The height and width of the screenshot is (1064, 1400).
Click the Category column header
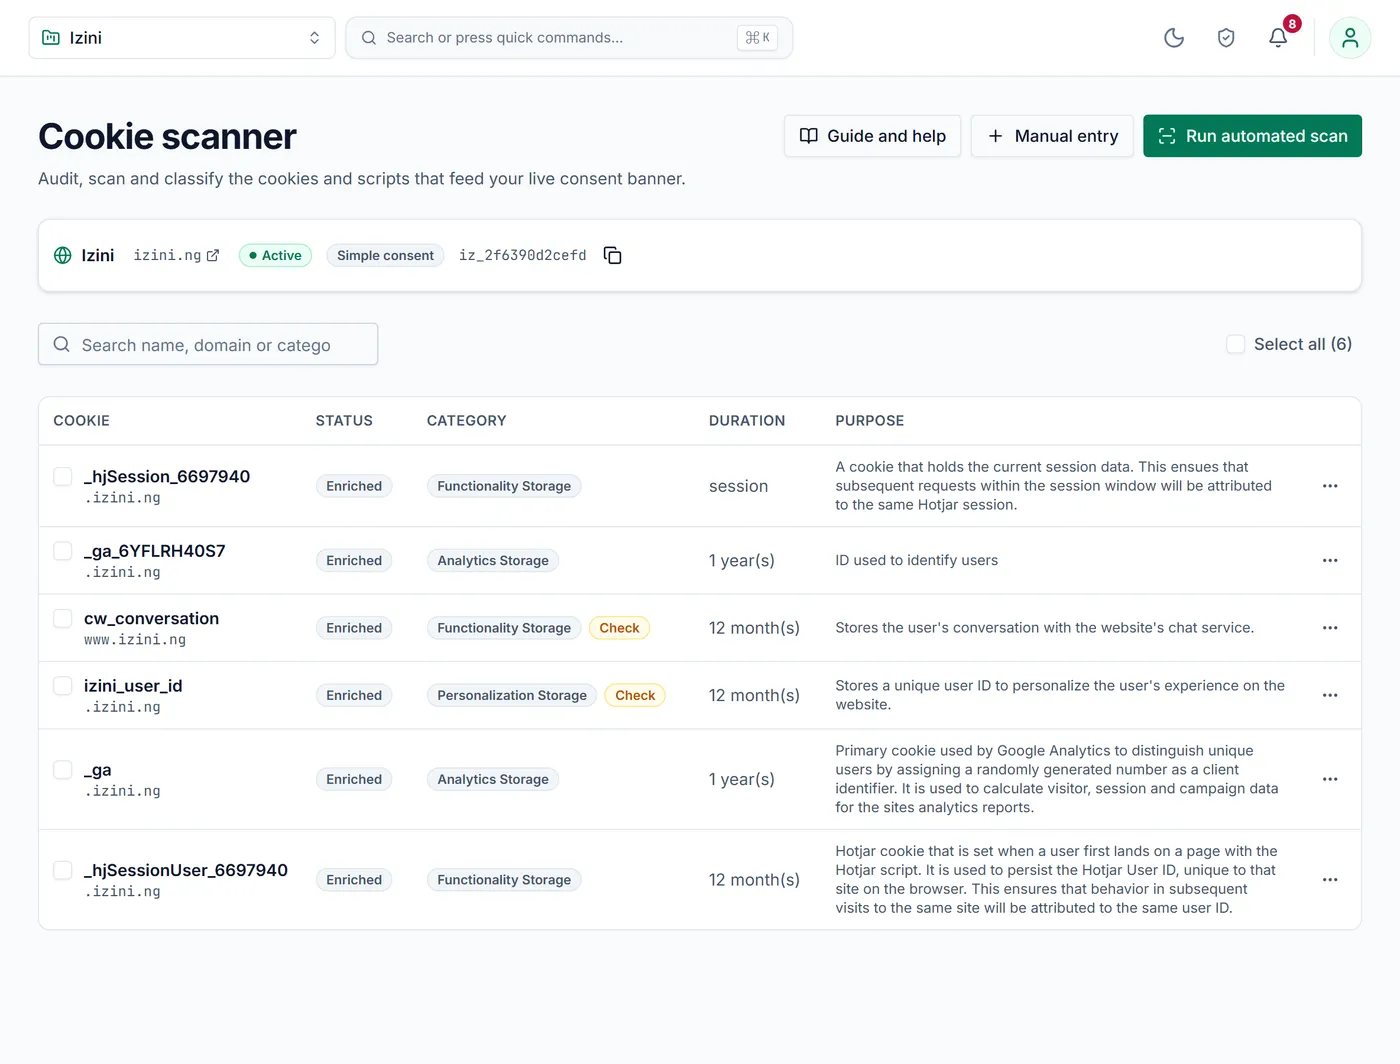click(x=467, y=421)
